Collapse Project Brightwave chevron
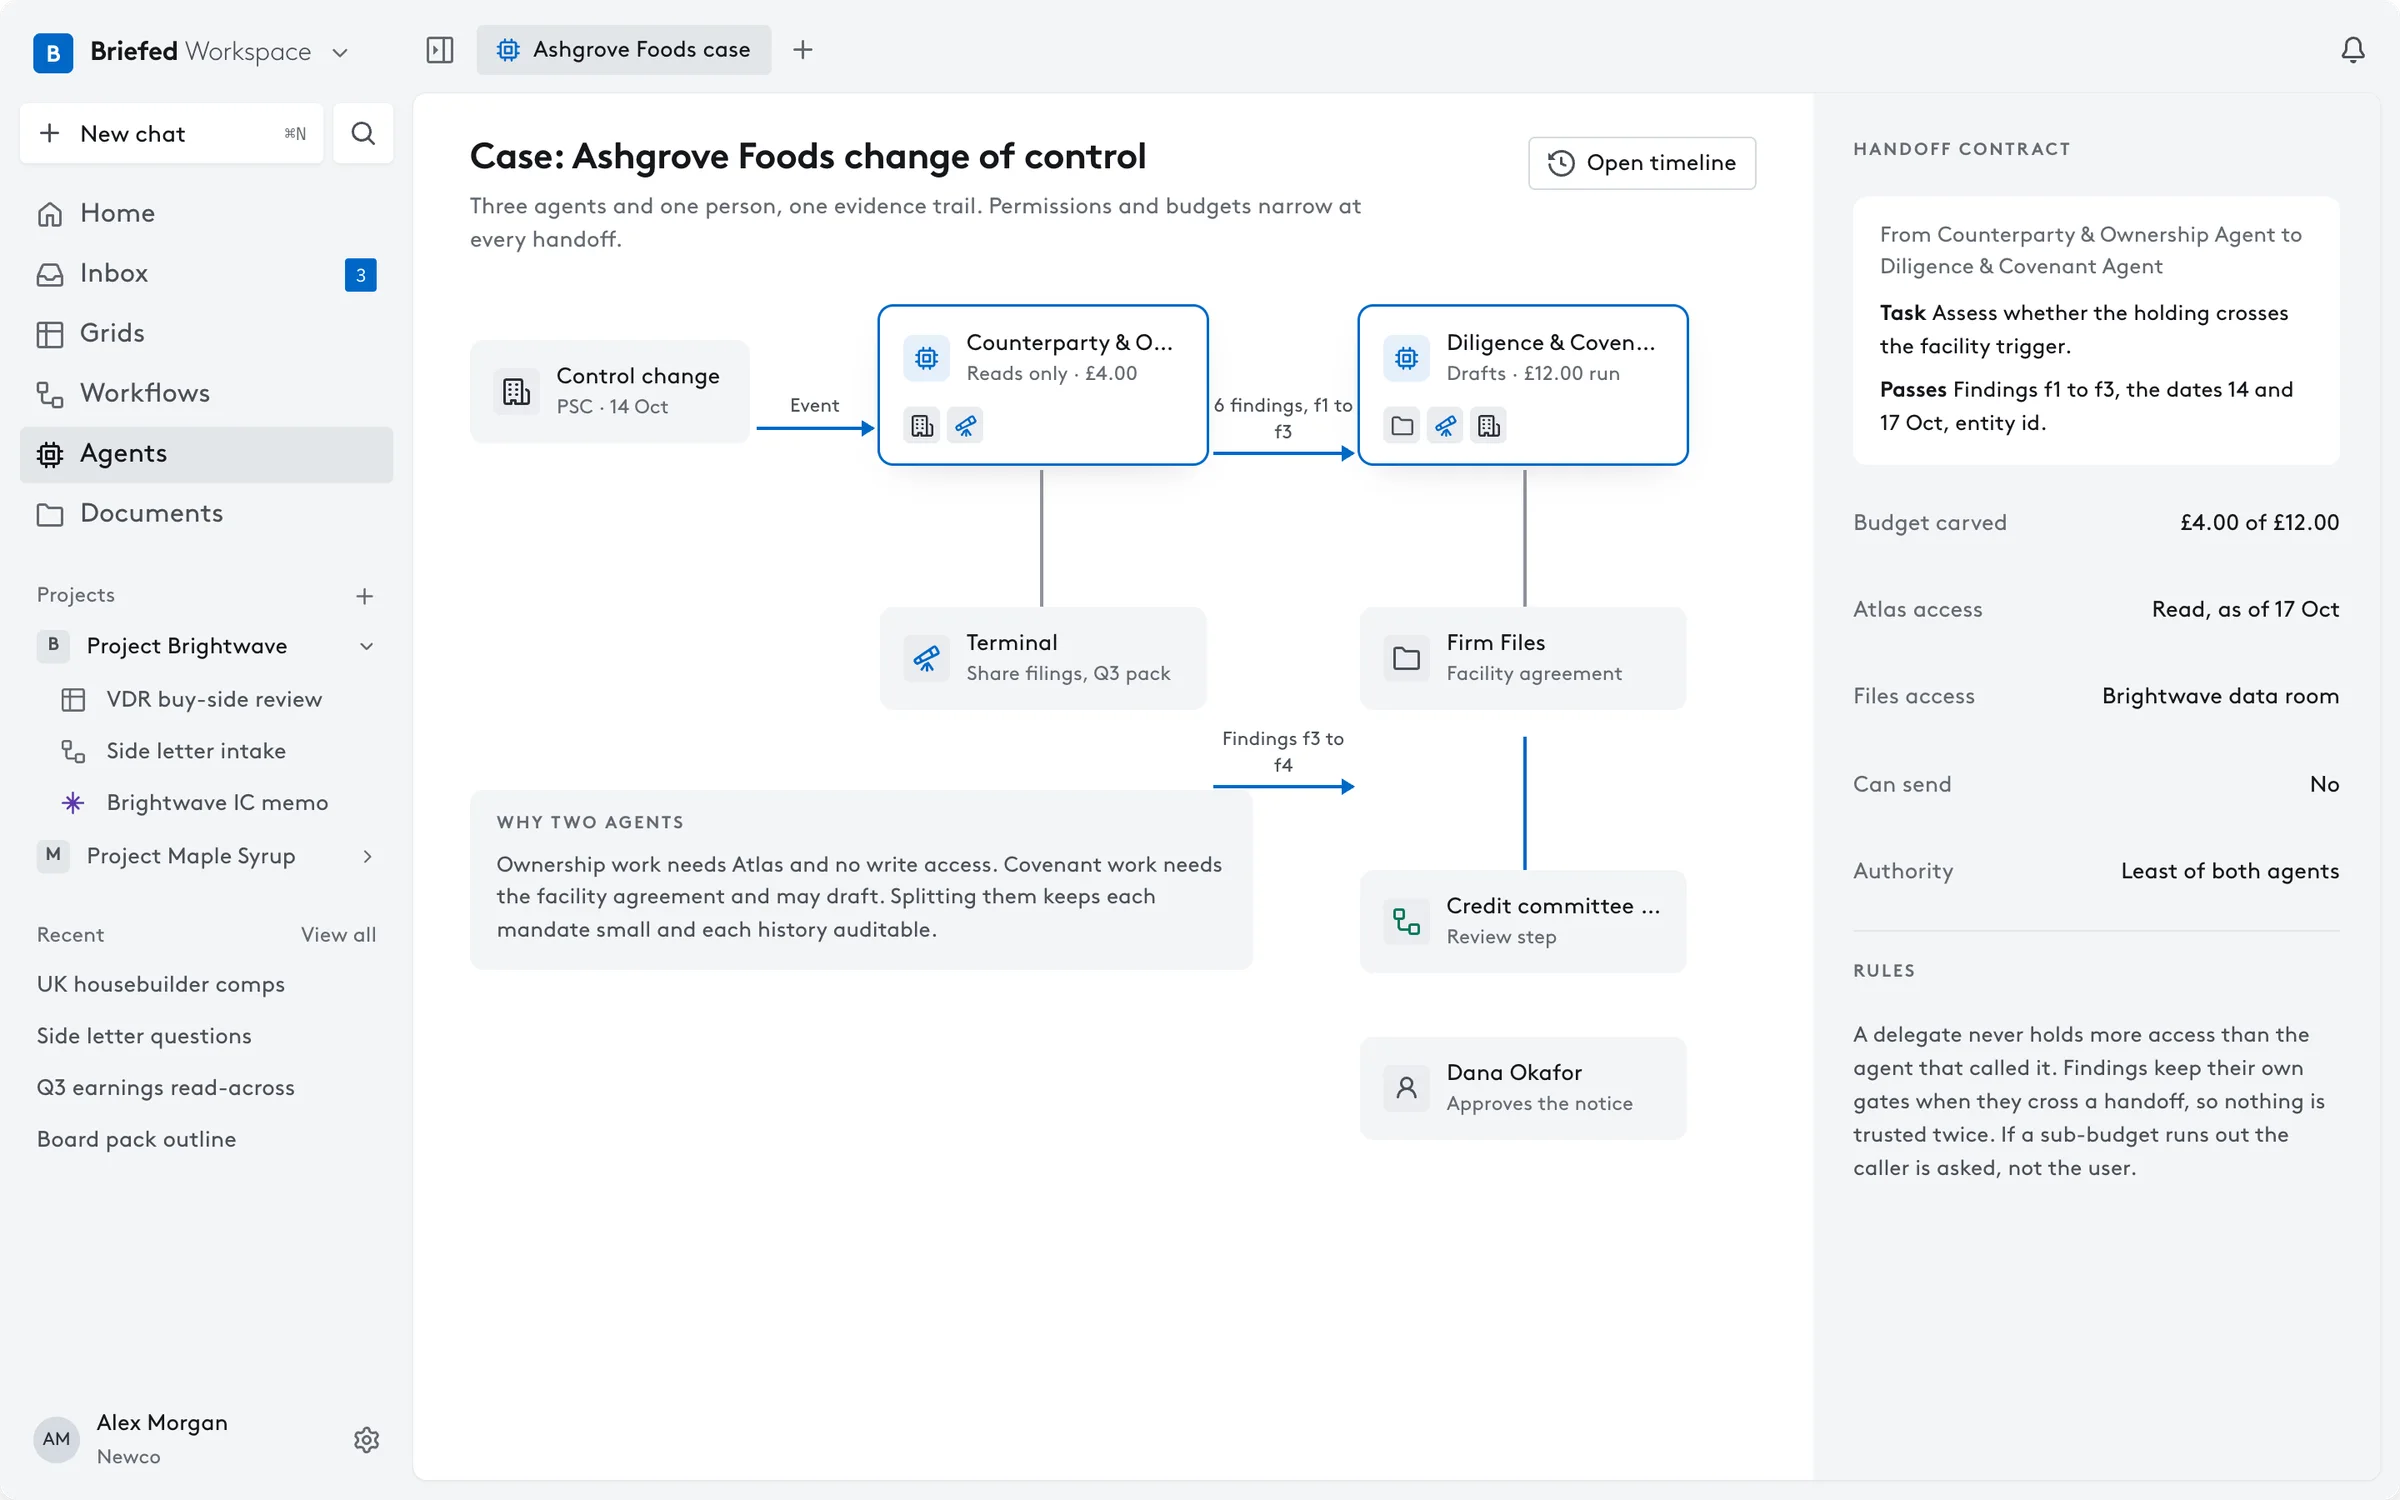 pos(367,646)
